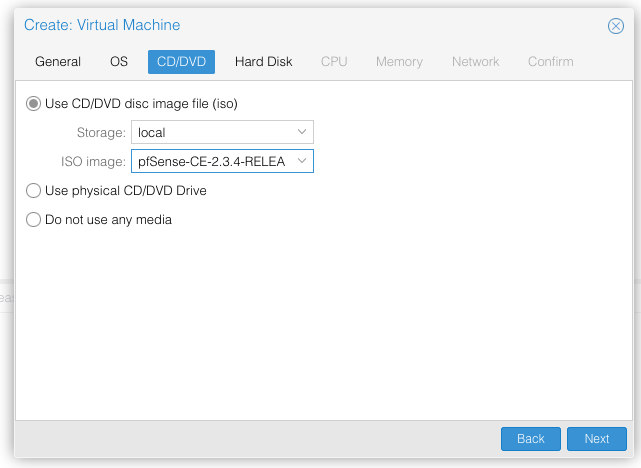Open the Memory tab
641x468 pixels.
(399, 62)
